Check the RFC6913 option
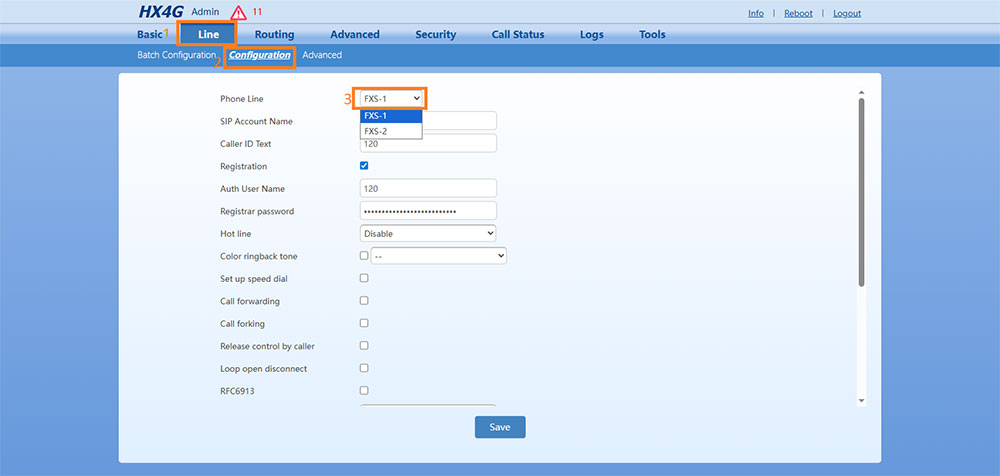This screenshot has width=1000, height=476. point(364,391)
